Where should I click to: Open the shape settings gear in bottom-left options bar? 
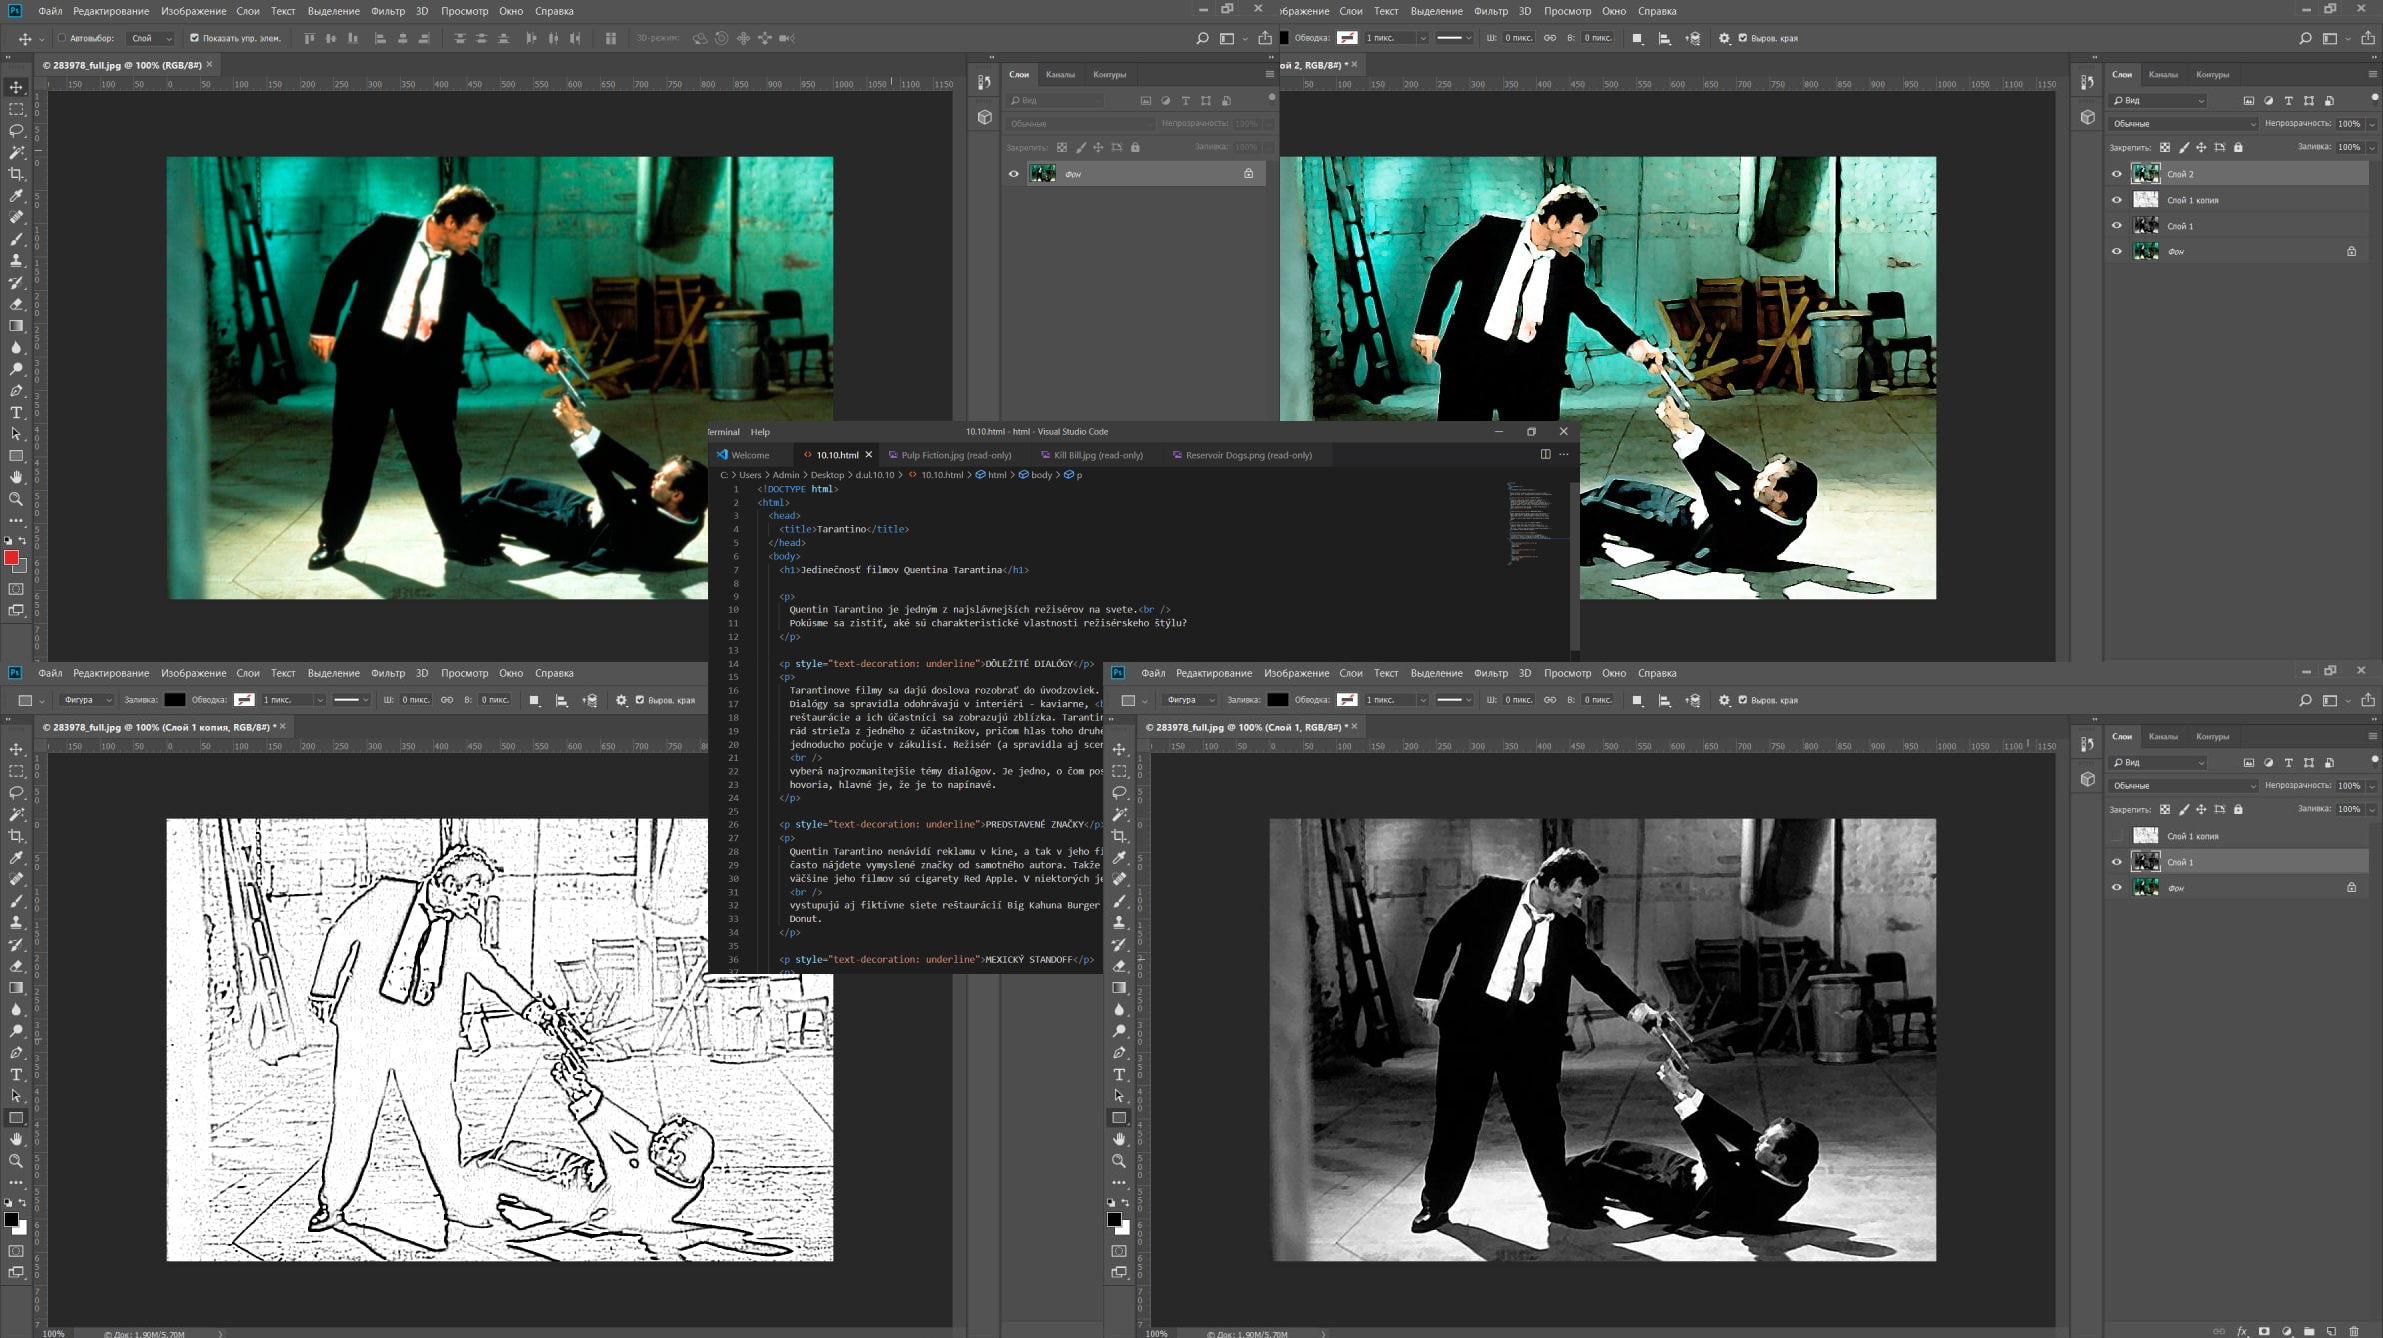click(621, 700)
